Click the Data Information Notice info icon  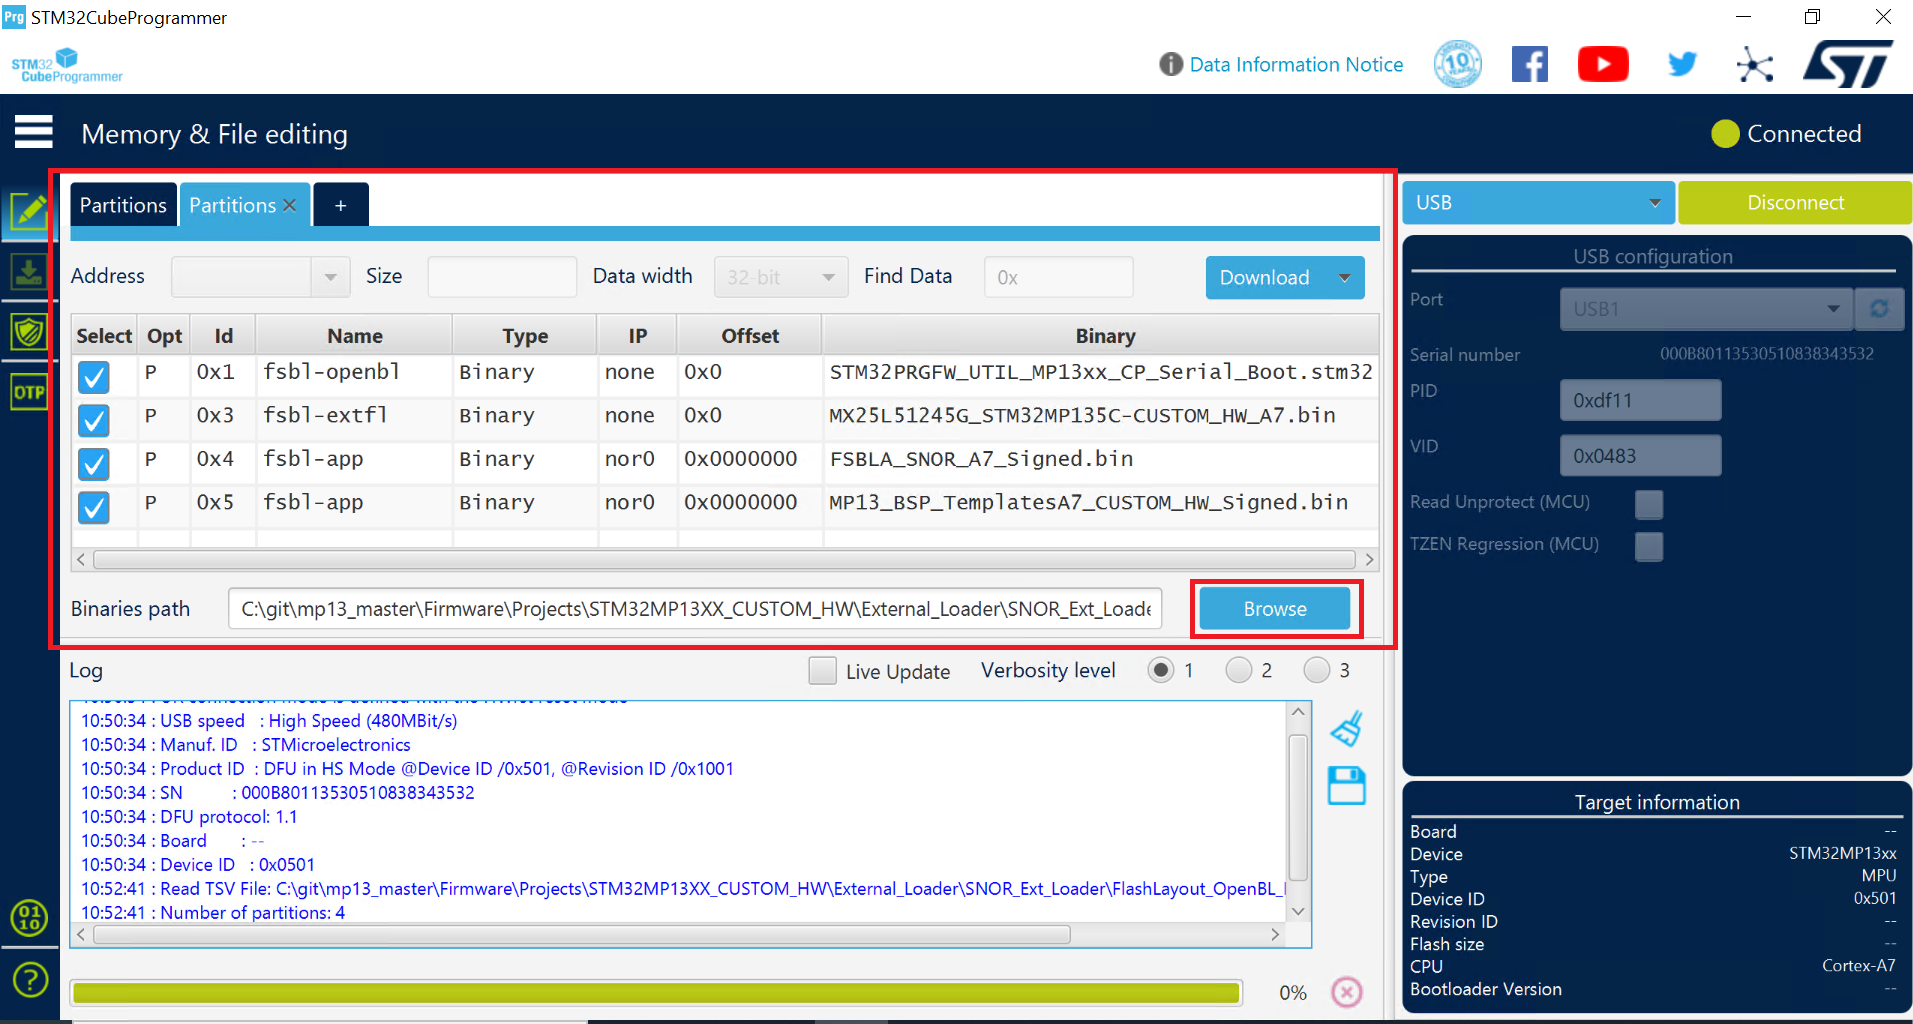(1170, 65)
